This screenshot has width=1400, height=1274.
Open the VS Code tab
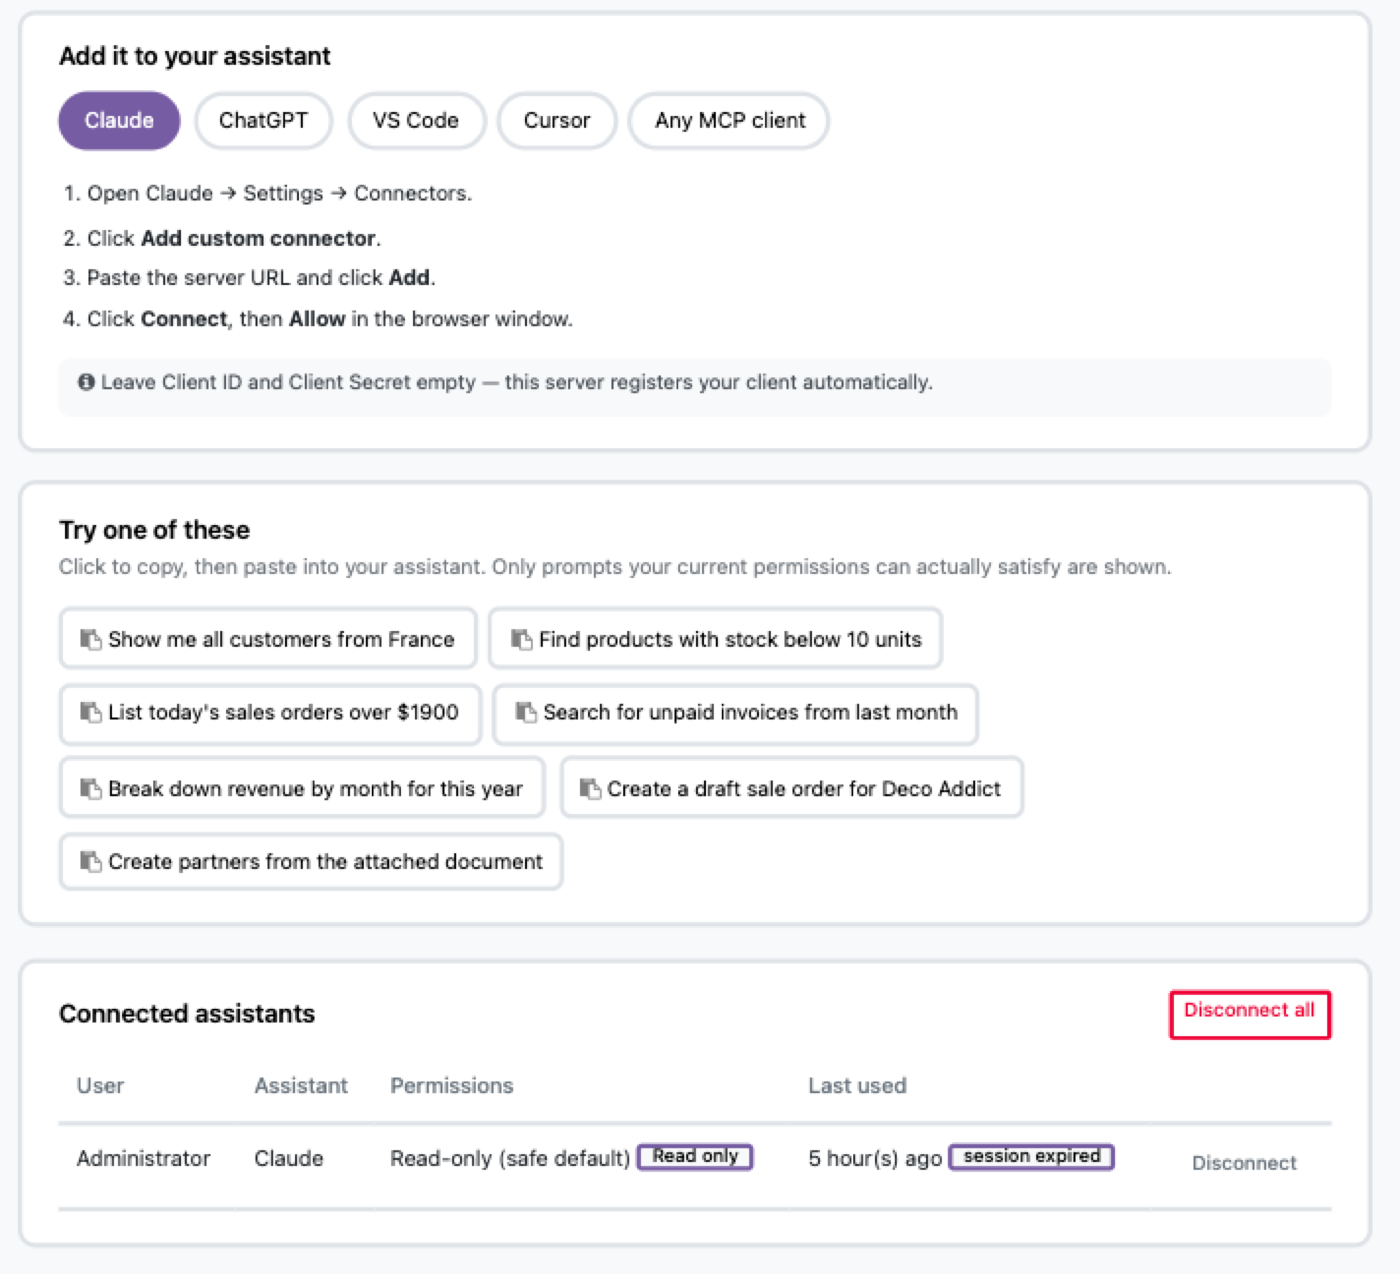pos(416,121)
